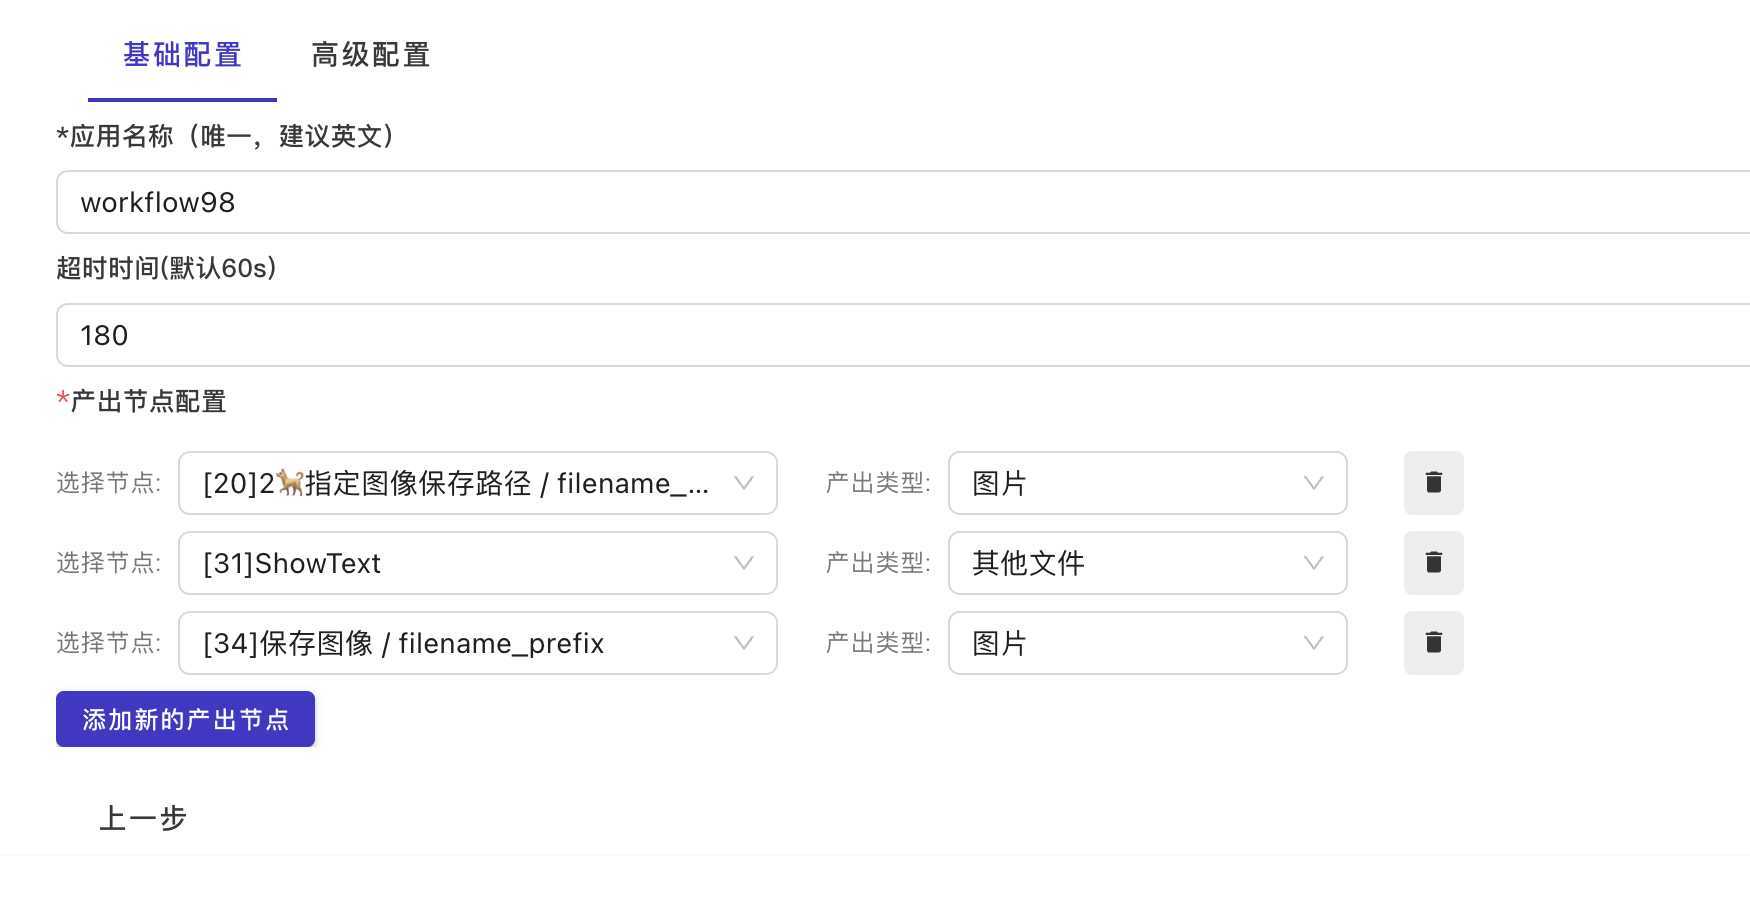
Task: Delete the [20] filename output node row
Action: [x=1433, y=483]
